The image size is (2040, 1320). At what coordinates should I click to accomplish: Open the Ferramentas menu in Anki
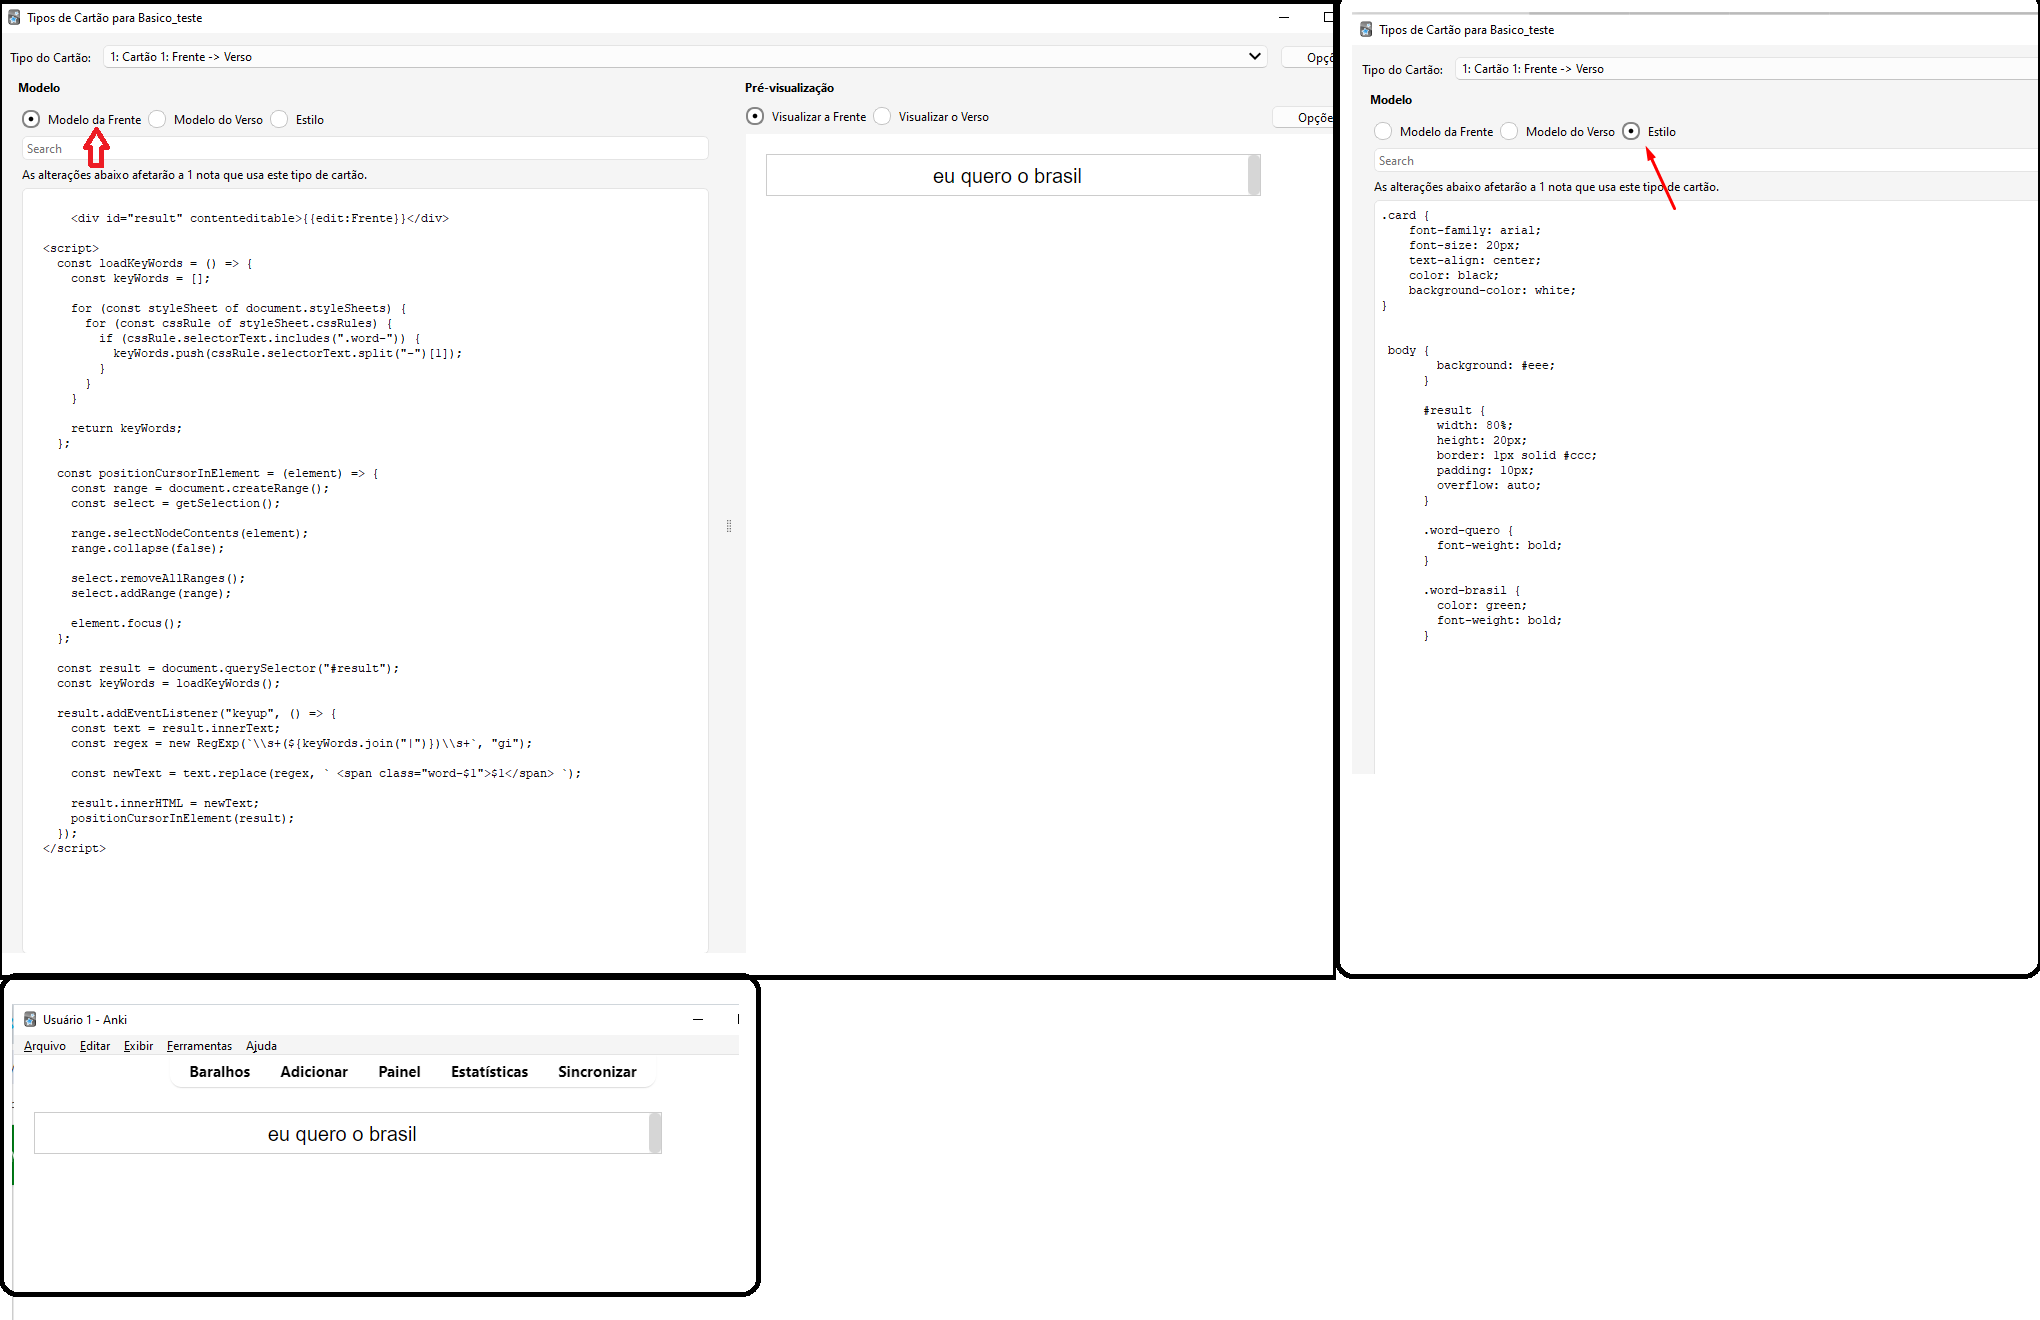[x=199, y=1046]
